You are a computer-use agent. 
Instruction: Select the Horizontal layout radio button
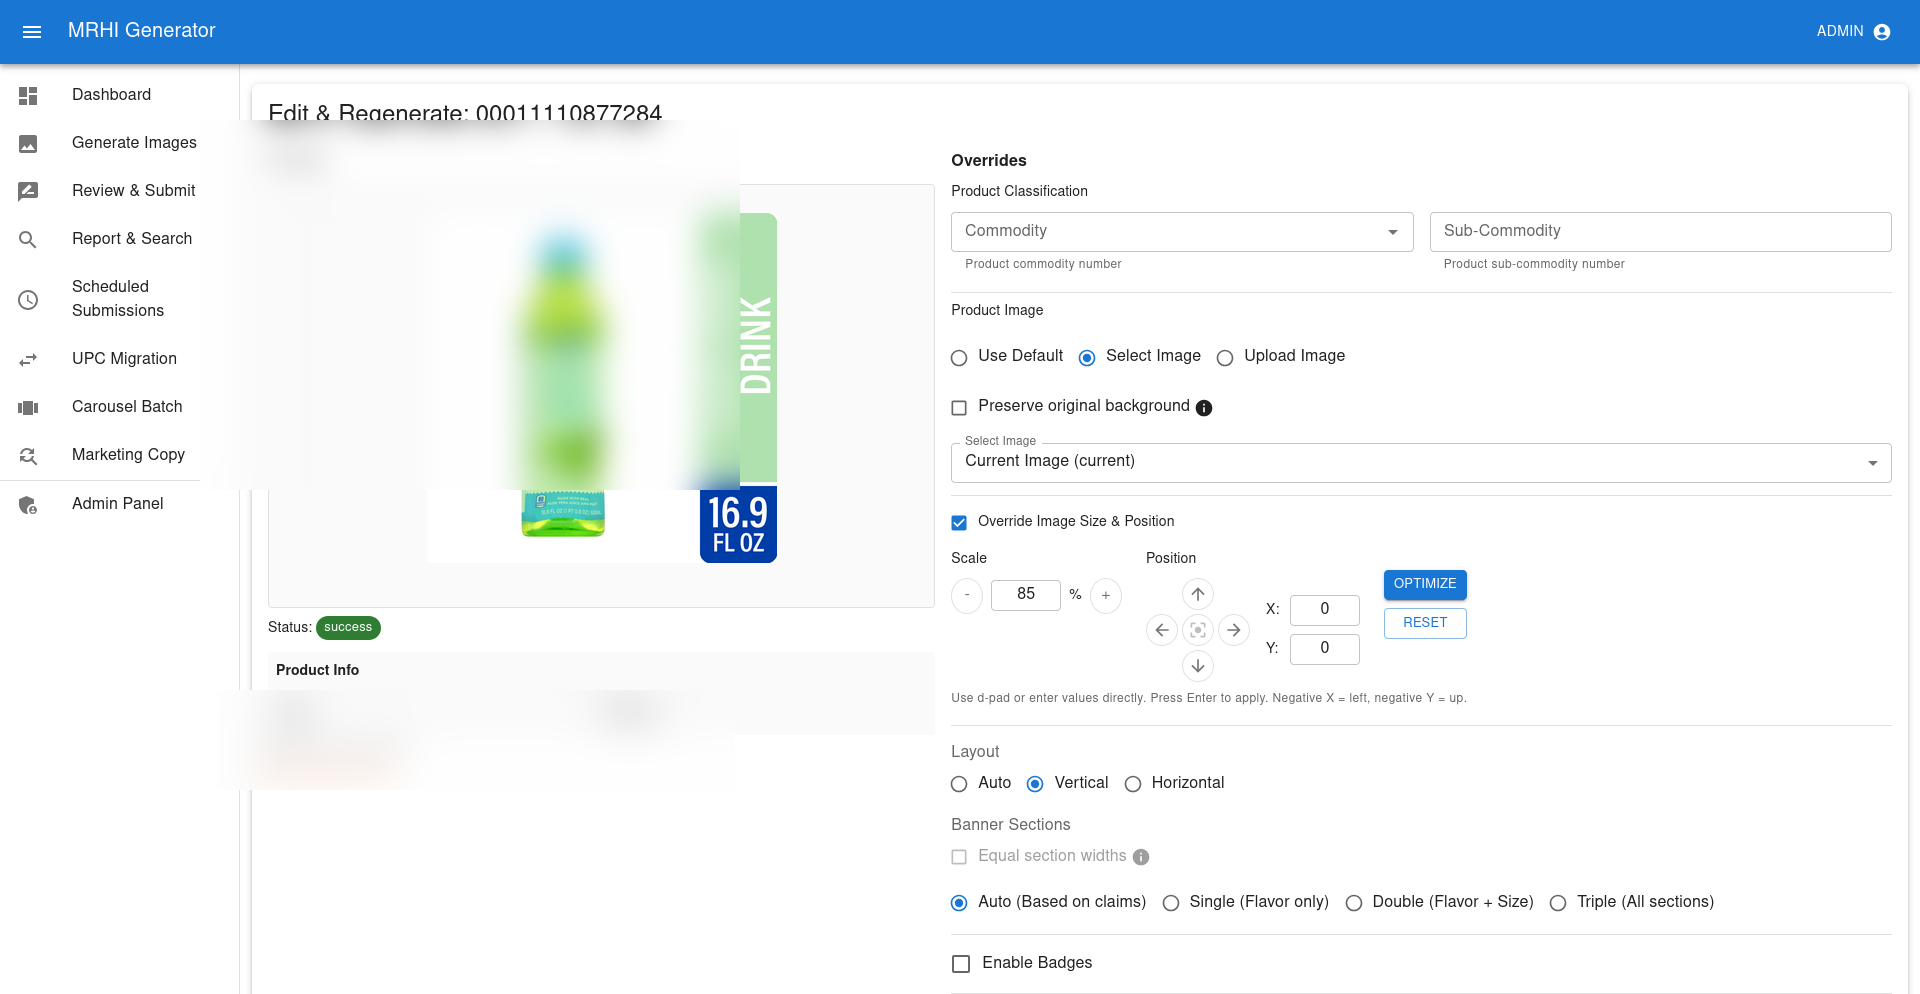tap(1133, 784)
